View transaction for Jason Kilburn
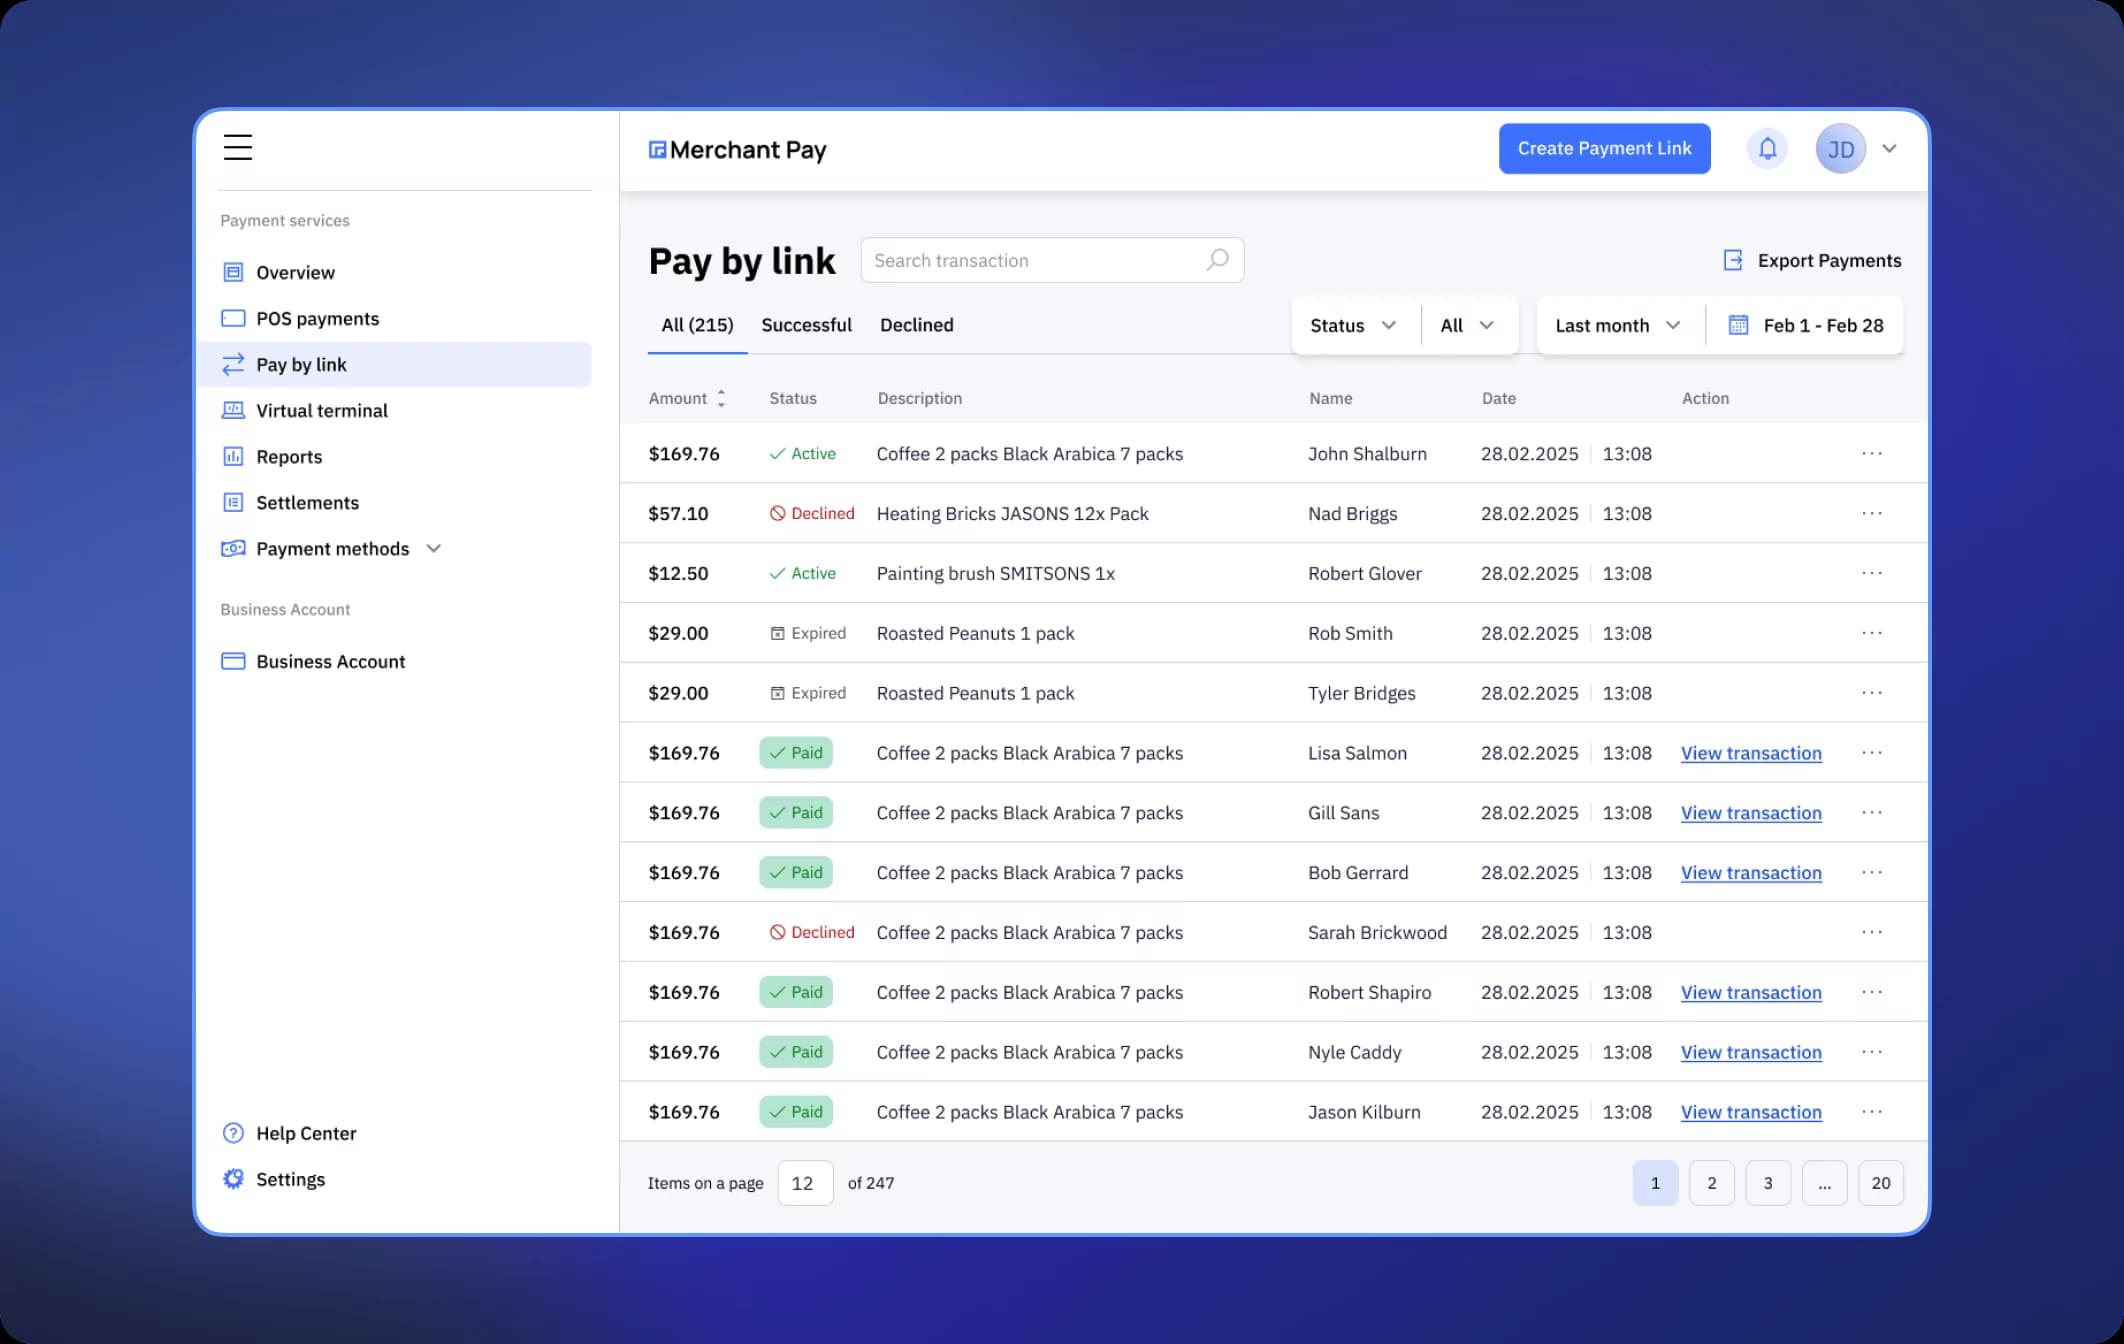Viewport: 2124px width, 1344px height. click(1751, 1112)
